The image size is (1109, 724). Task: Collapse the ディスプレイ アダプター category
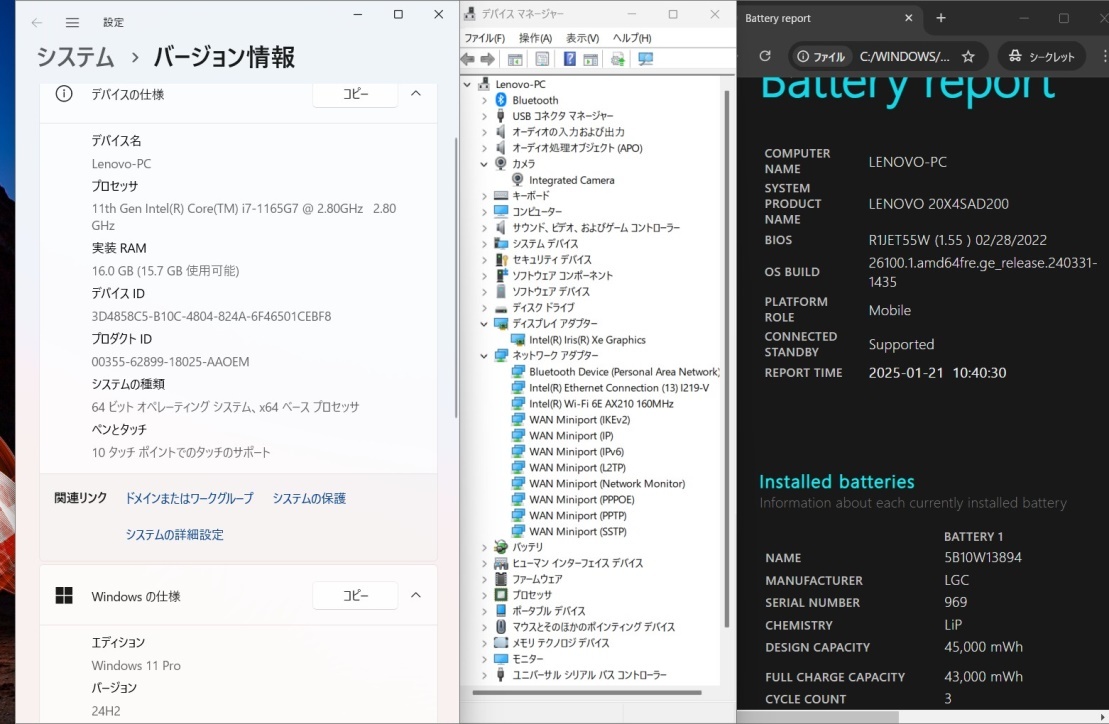[x=484, y=324]
